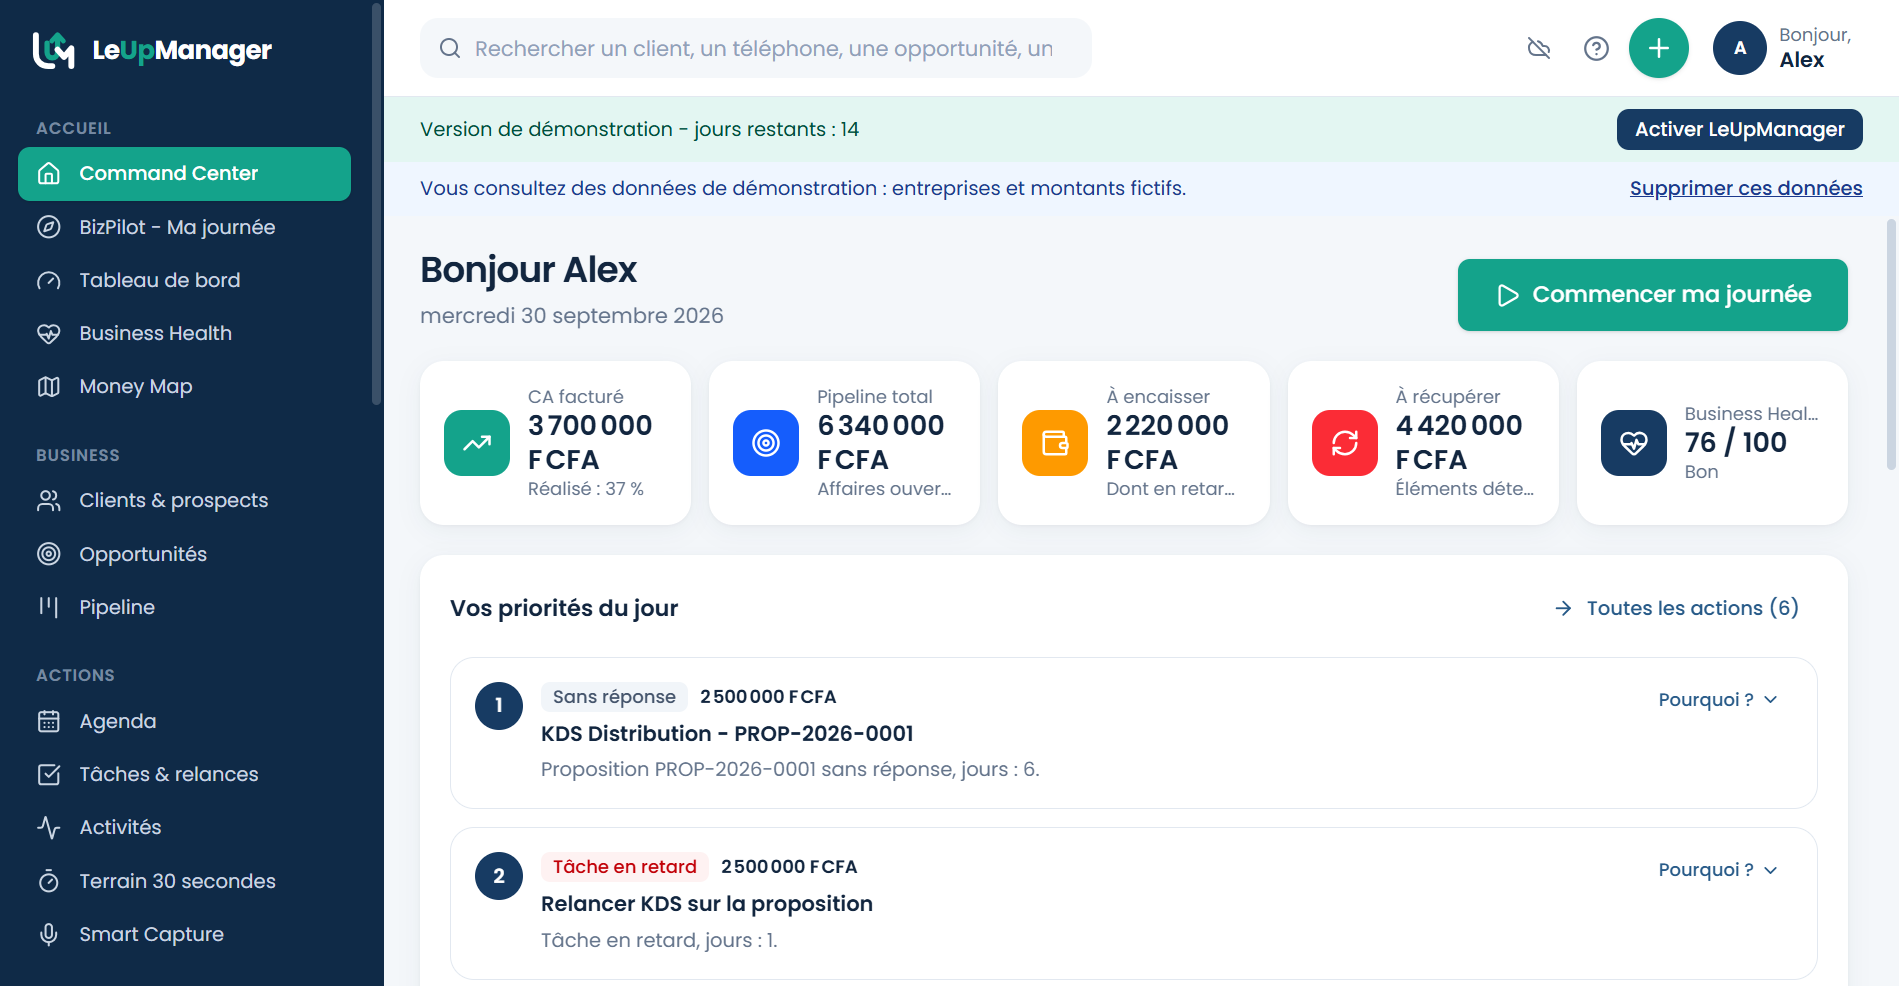Click the CA facturé trending-up icon

pyautogui.click(x=477, y=443)
